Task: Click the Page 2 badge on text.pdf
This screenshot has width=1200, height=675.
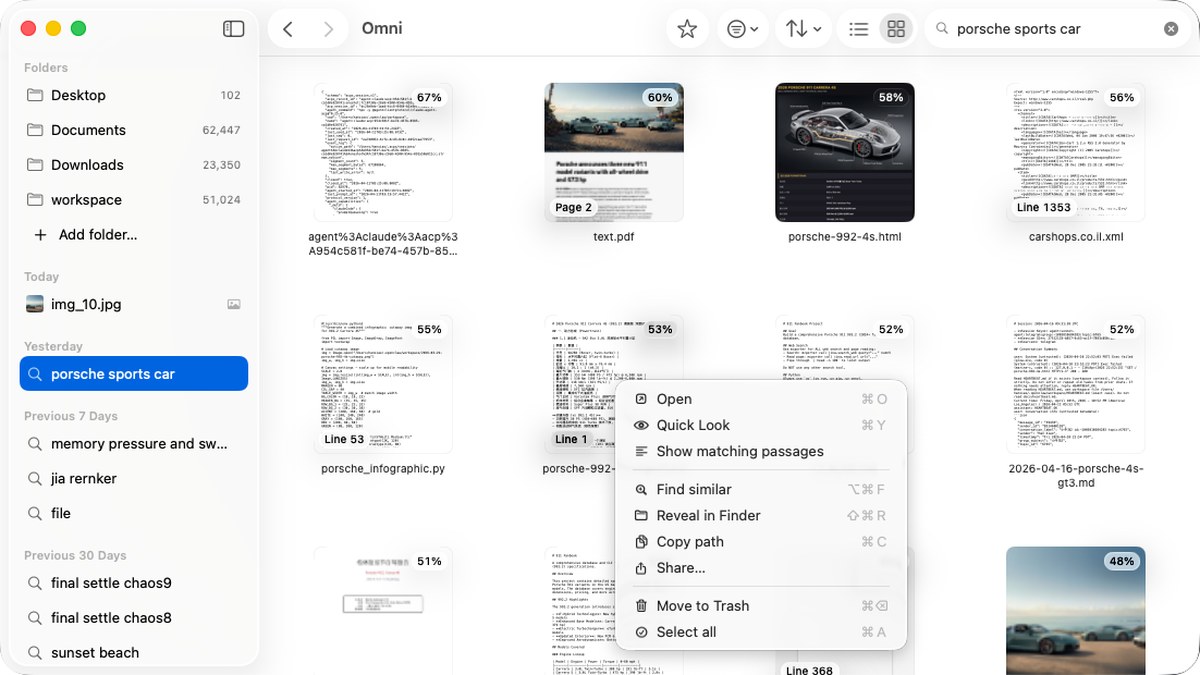Action: tap(574, 207)
